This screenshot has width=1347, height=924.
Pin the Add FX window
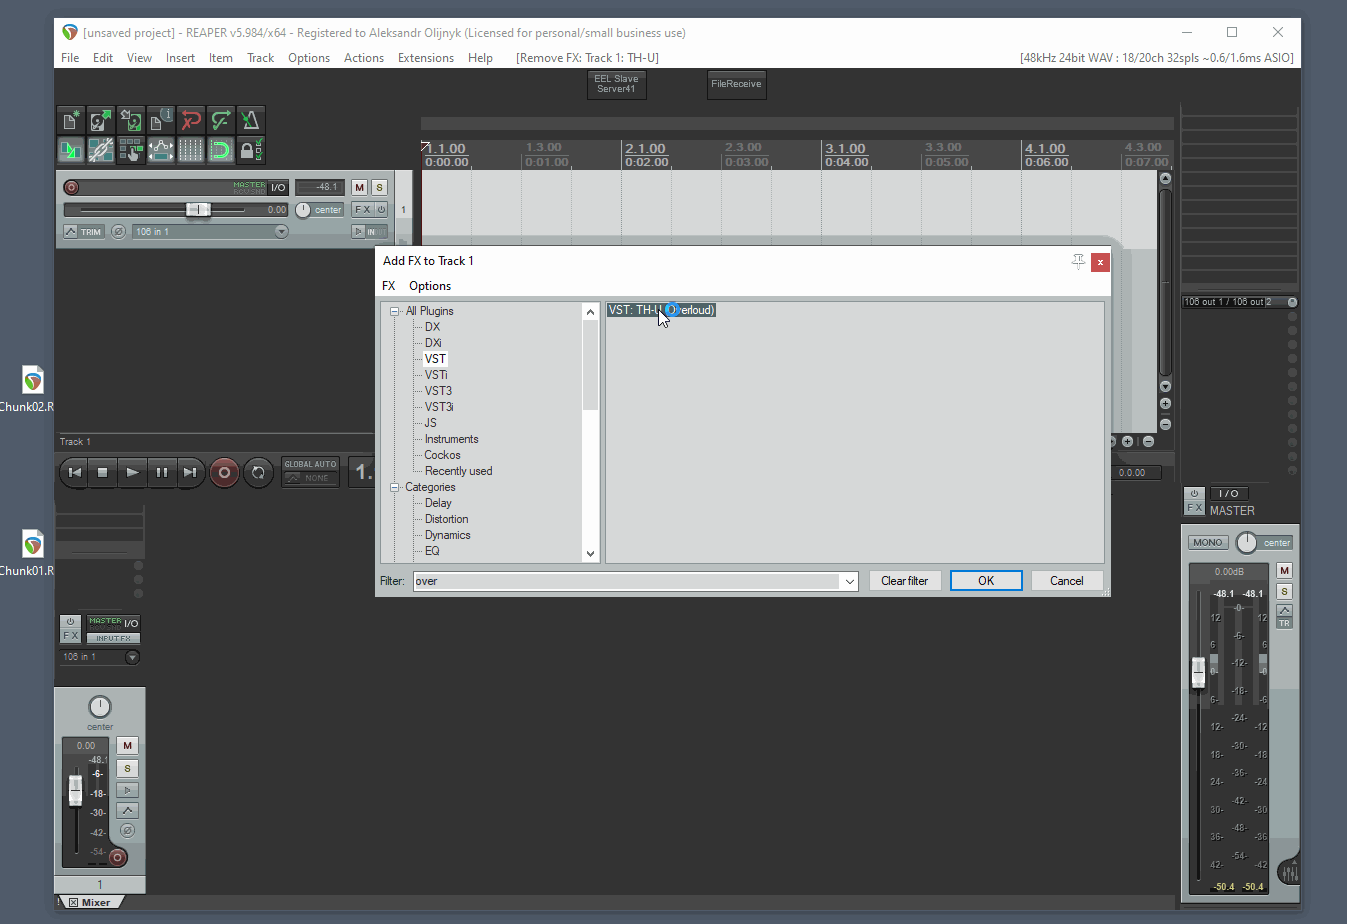pos(1078,261)
